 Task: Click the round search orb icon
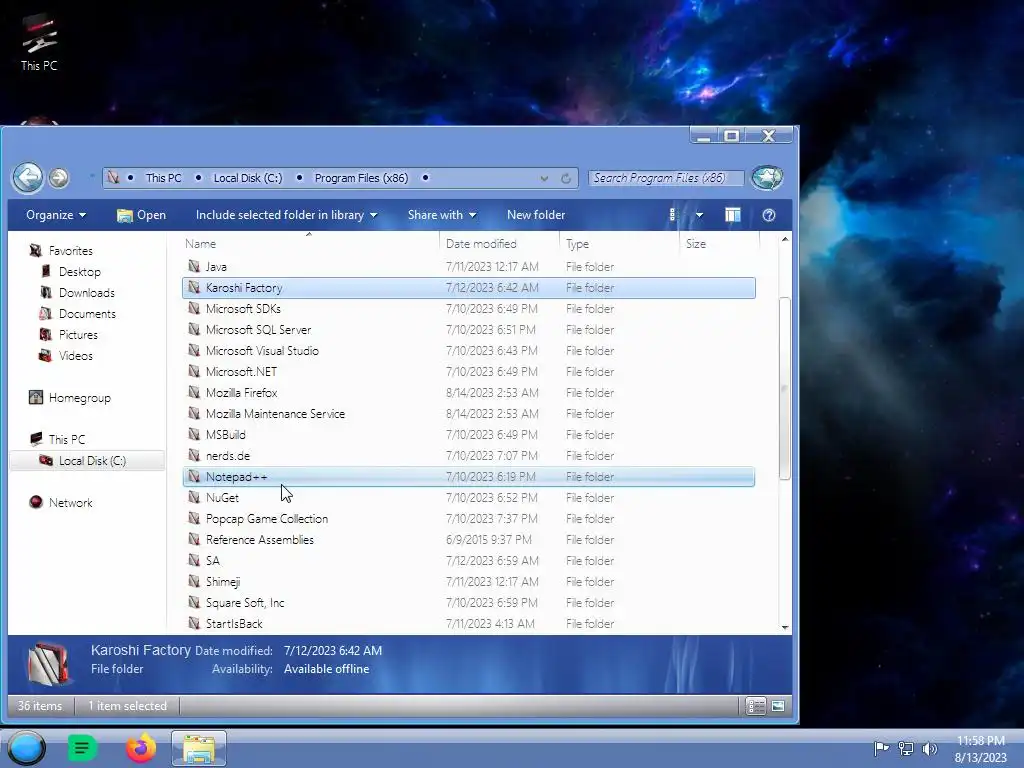(x=767, y=178)
